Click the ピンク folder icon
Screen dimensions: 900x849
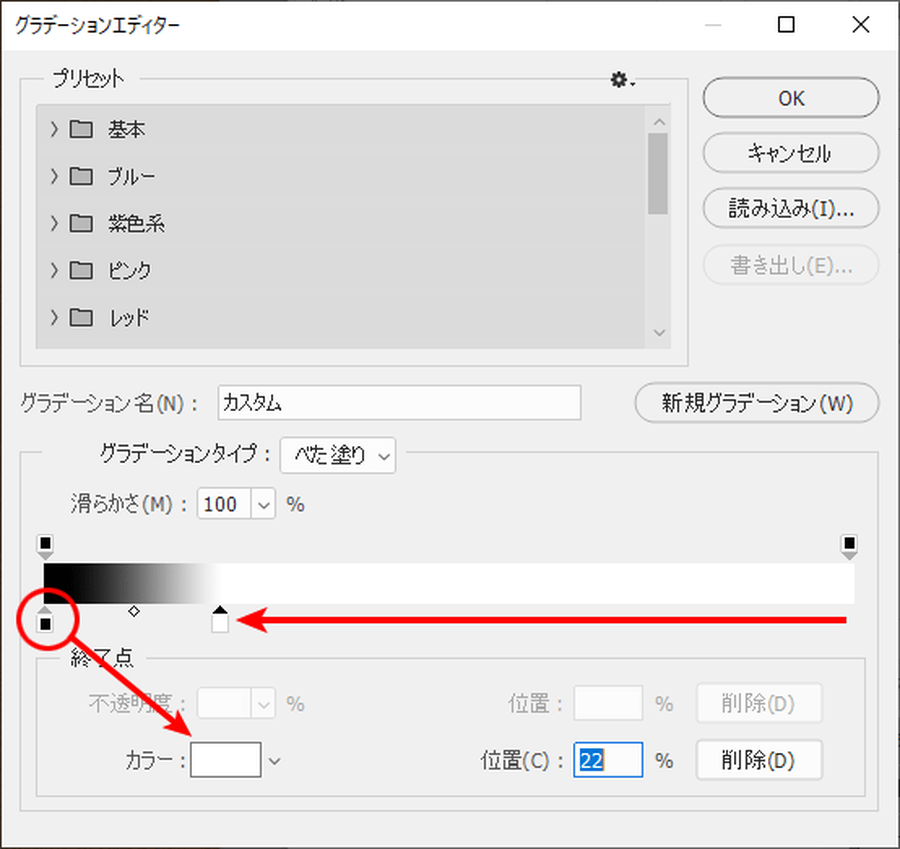click(81, 270)
